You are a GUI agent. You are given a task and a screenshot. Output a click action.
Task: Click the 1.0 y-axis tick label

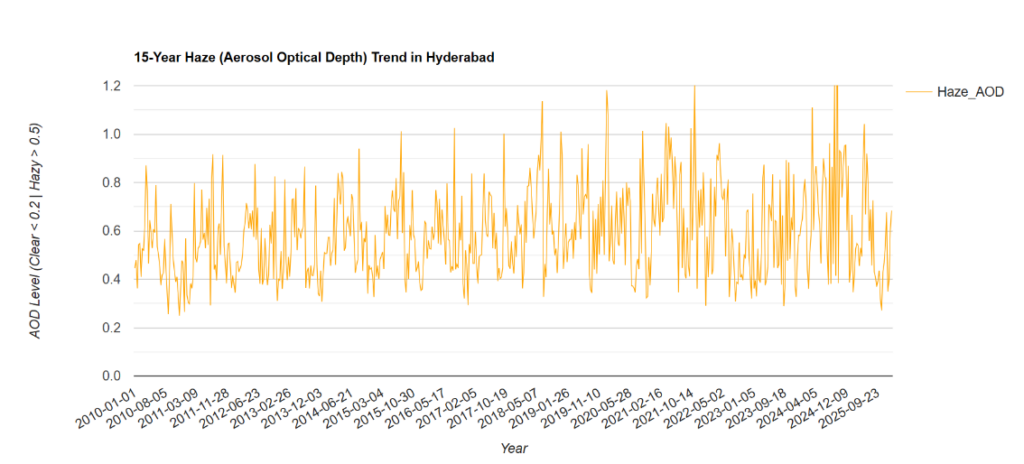tap(109, 134)
